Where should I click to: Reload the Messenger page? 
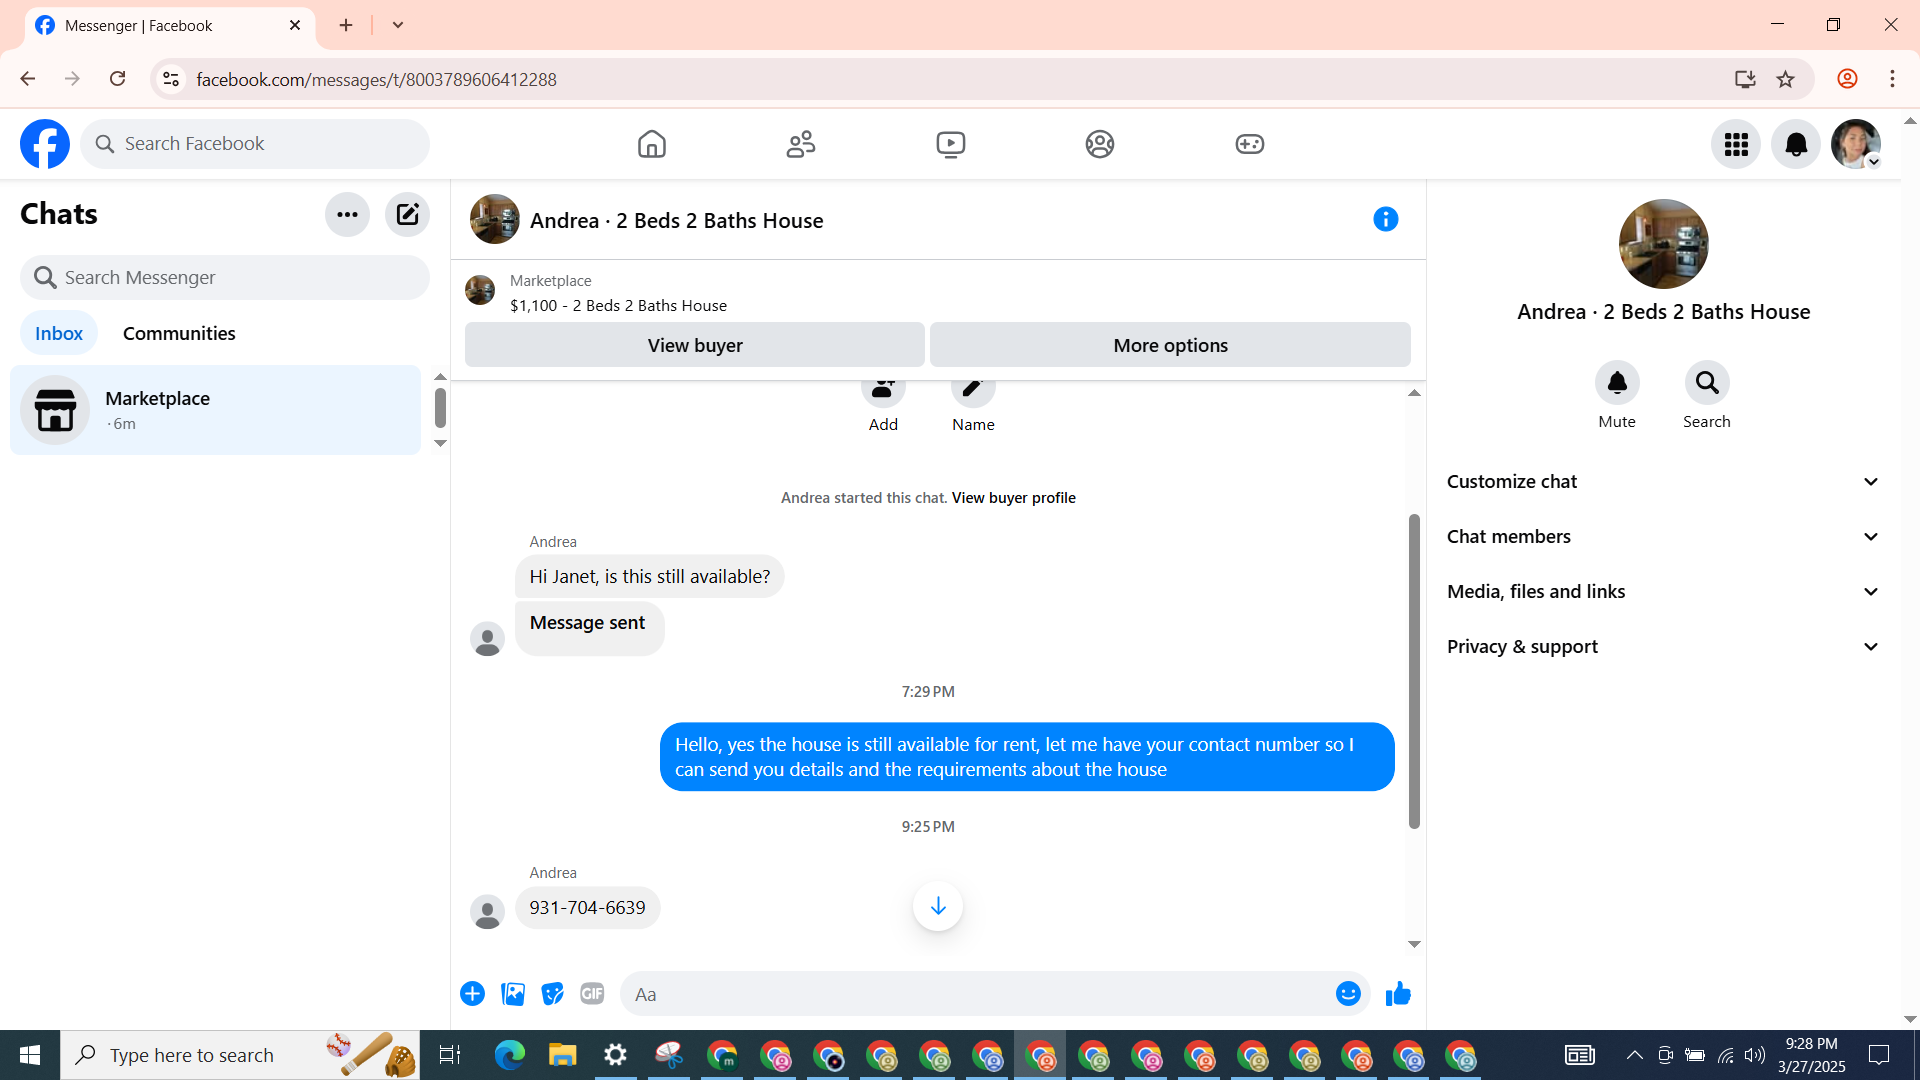118,79
